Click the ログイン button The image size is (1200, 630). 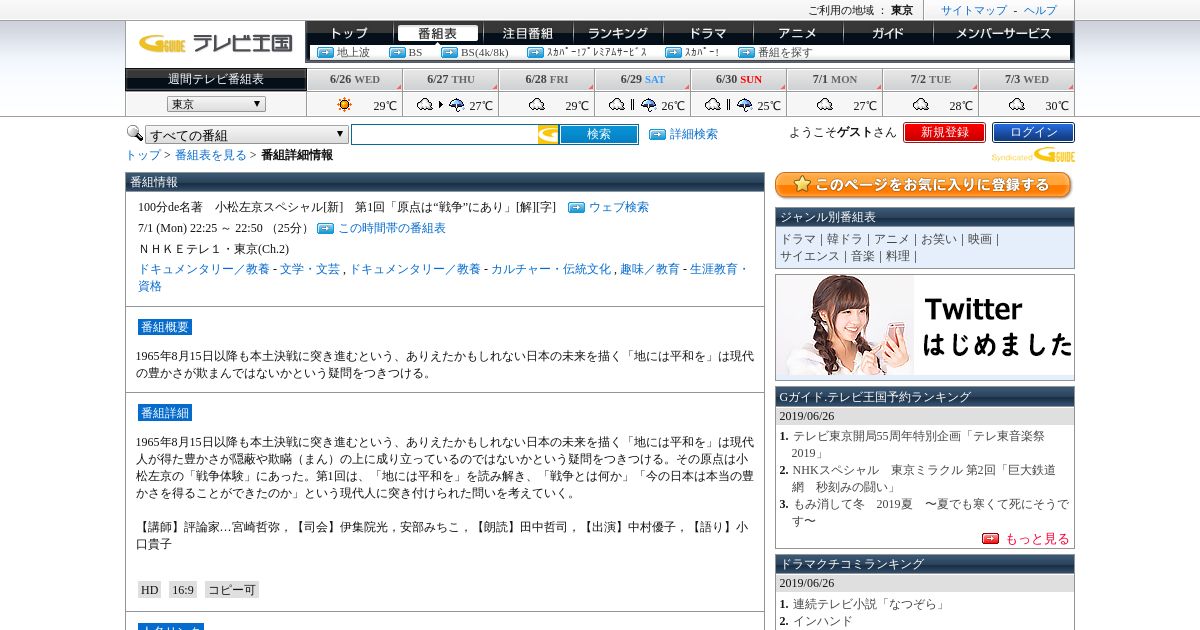[1033, 132]
